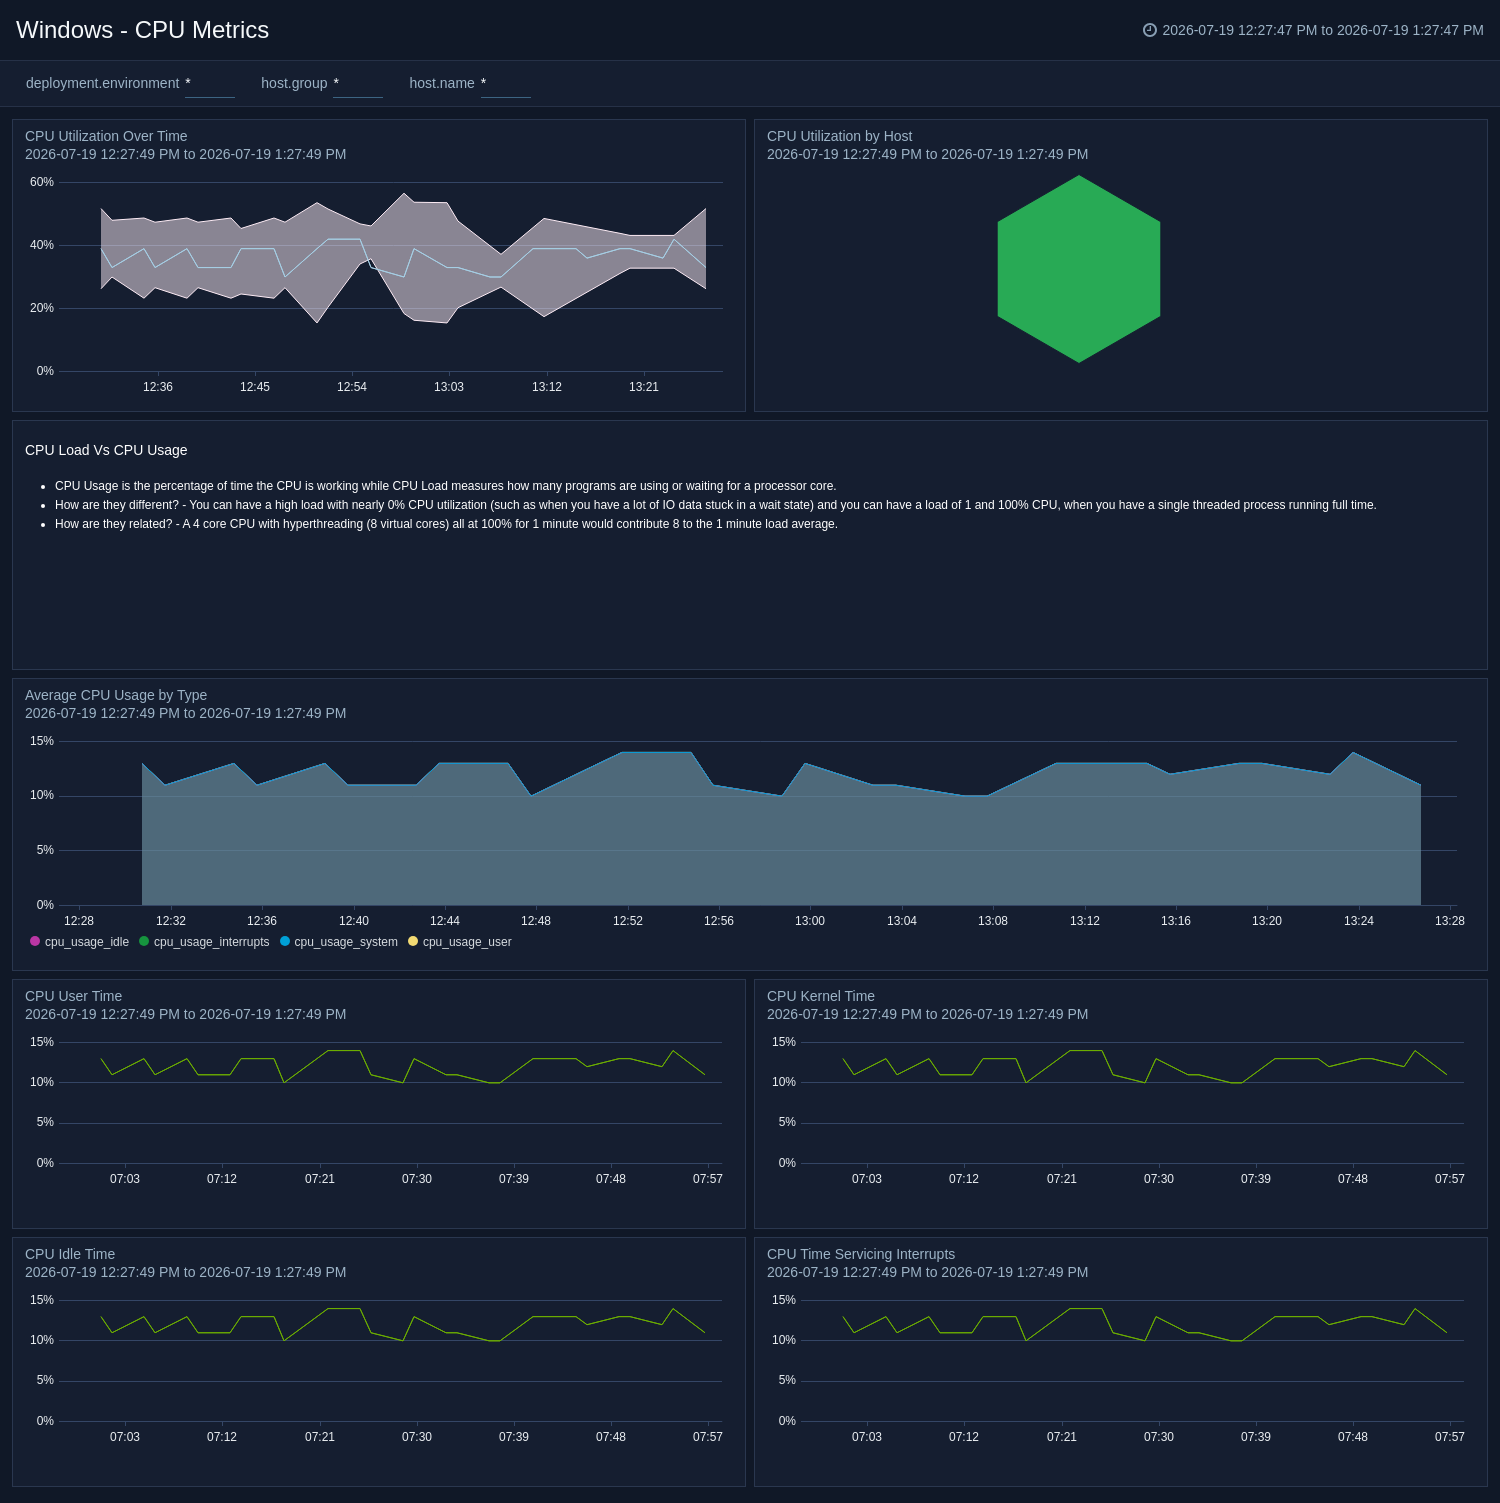Select the CPU Utilization Over Time panel title
The height and width of the screenshot is (1503, 1500).
[106, 136]
